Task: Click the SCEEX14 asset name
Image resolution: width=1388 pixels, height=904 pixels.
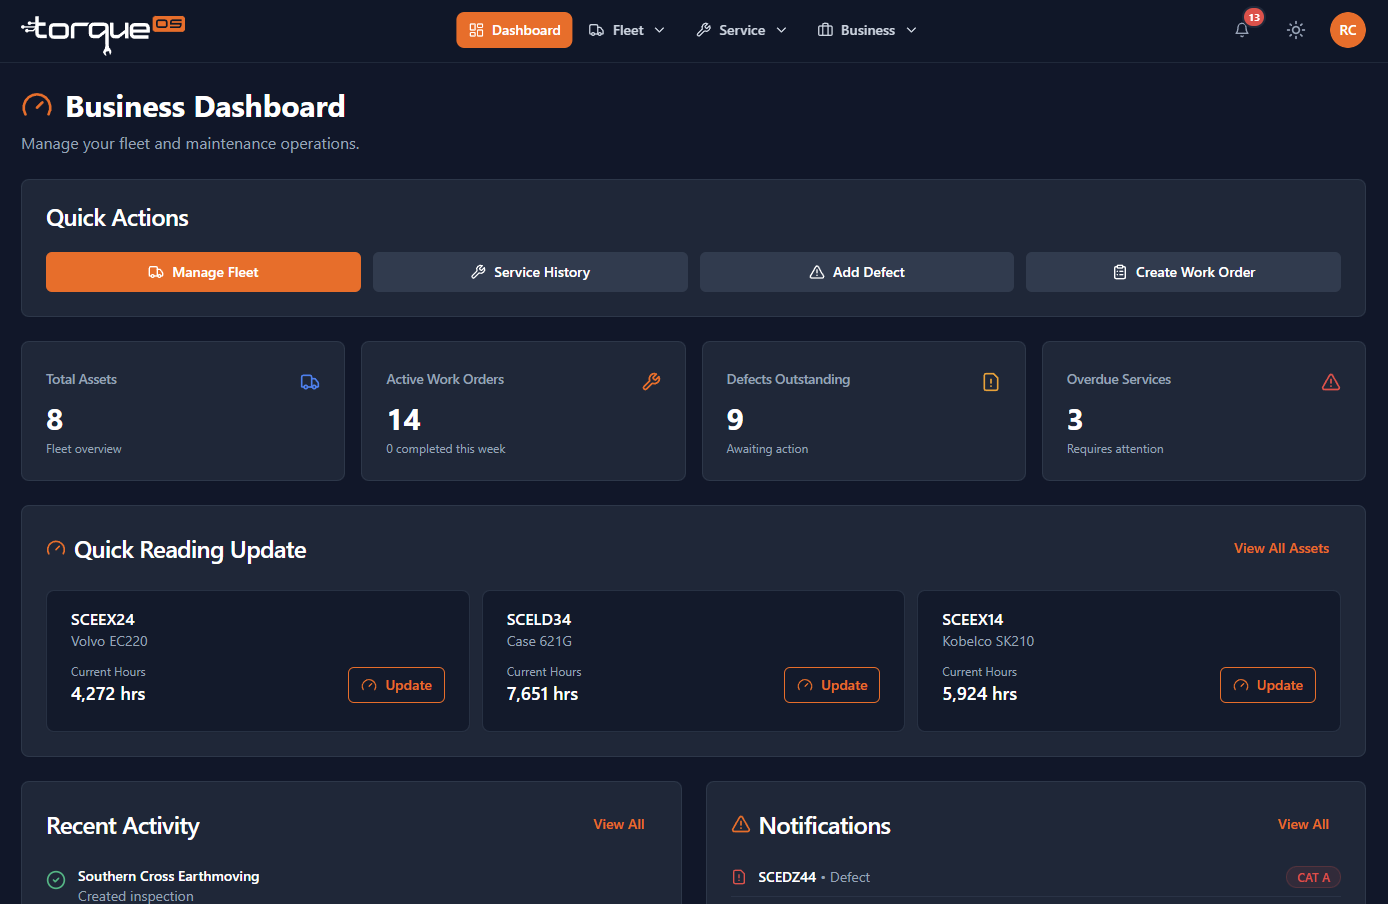Action: pyautogui.click(x=973, y=620)
